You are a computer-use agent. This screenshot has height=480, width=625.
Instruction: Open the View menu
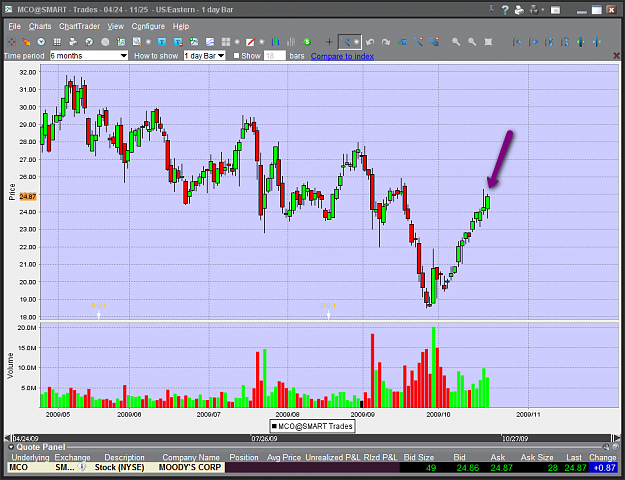[x=116, y=26]
